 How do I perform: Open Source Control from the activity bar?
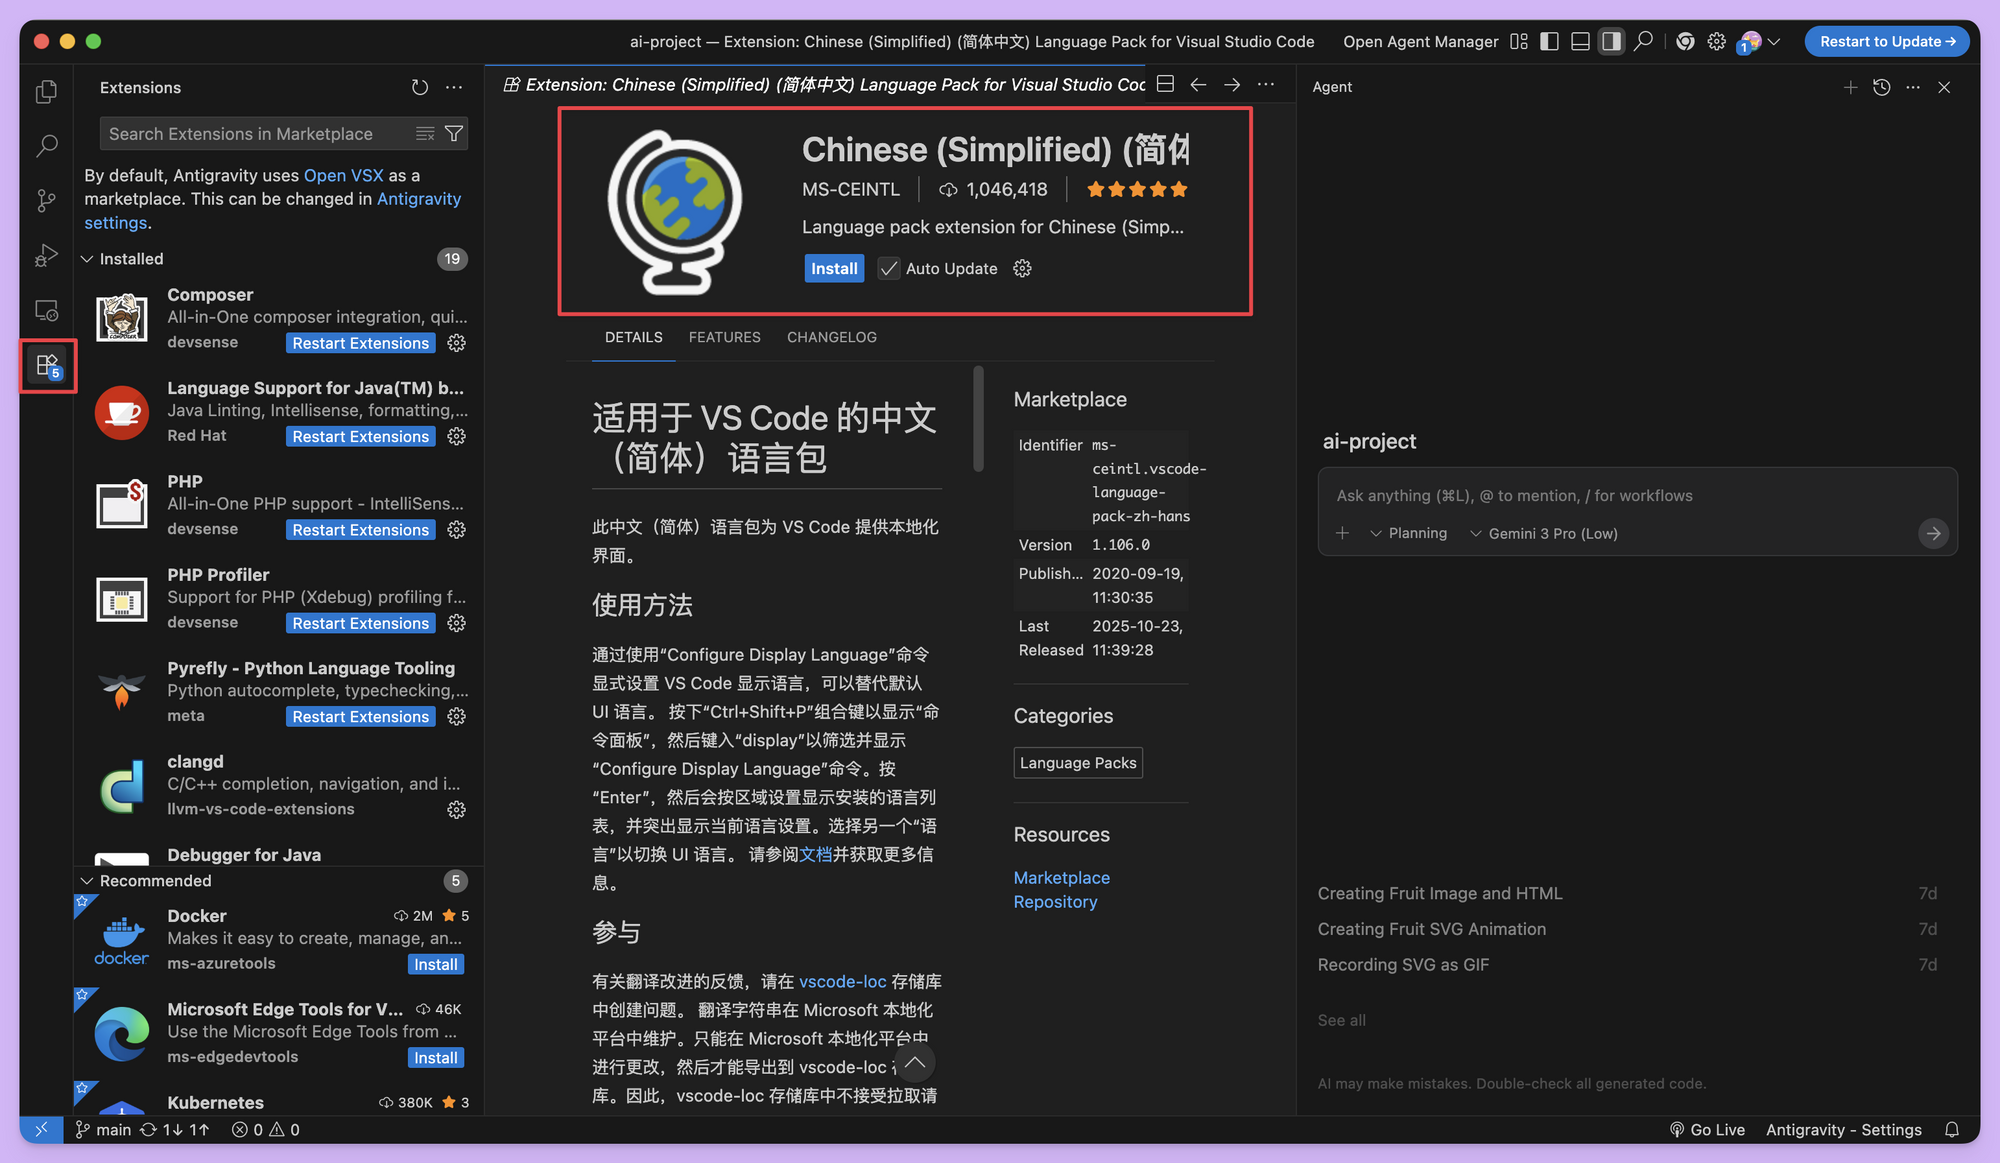(46, 200)
